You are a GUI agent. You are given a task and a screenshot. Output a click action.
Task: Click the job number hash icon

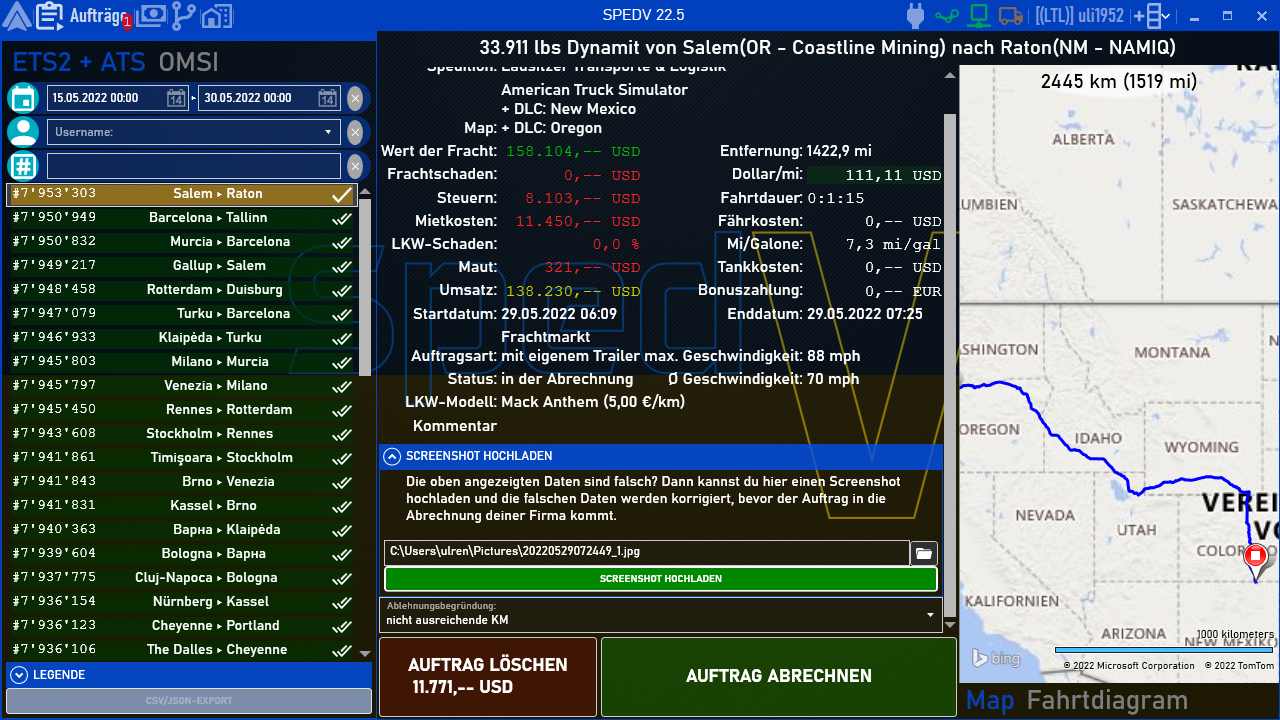coord(23,166)
